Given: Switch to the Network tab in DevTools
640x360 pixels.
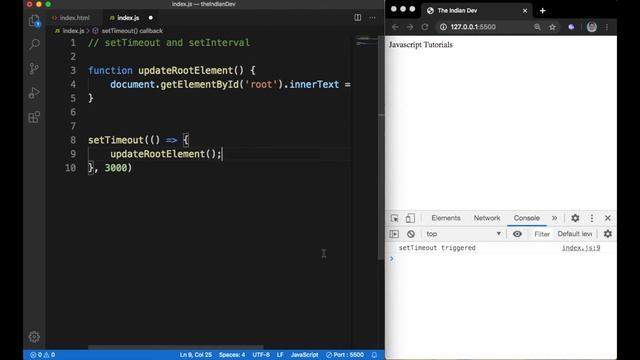Looking at the screenshot, I should pos(487,218).
